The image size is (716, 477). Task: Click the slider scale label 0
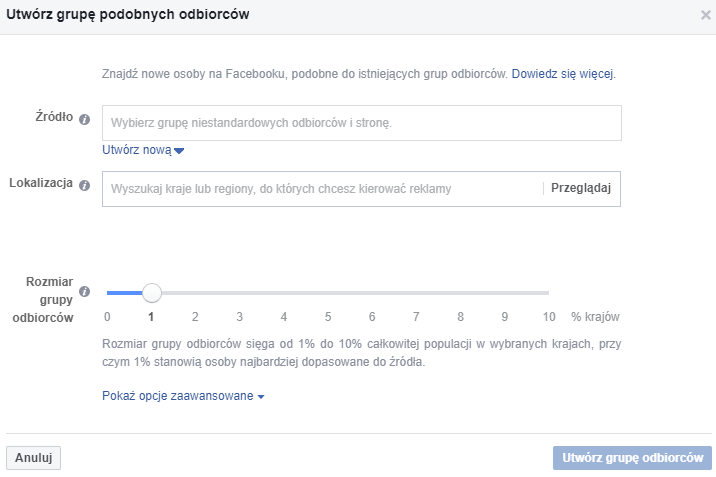coord(107,317)
